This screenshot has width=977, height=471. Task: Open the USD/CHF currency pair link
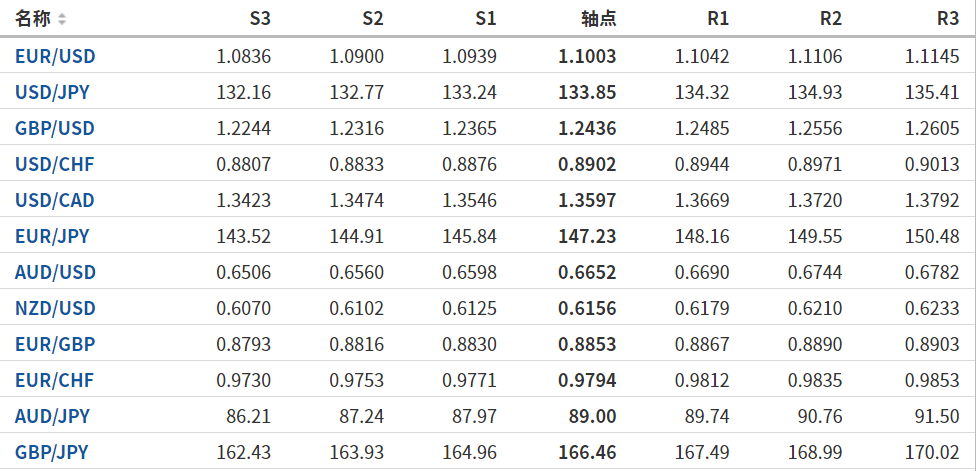click(x=54, y=164)
